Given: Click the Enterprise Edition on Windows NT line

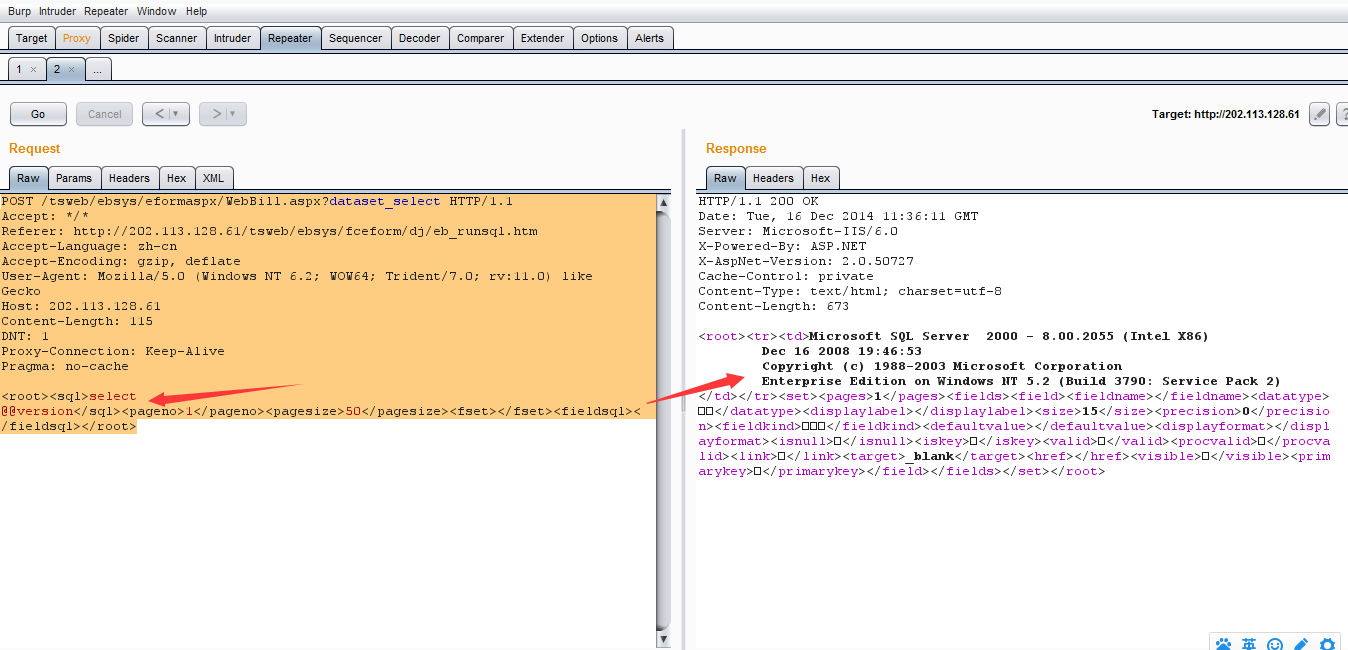Looking at the screenshot, I should click(1021, 381).
